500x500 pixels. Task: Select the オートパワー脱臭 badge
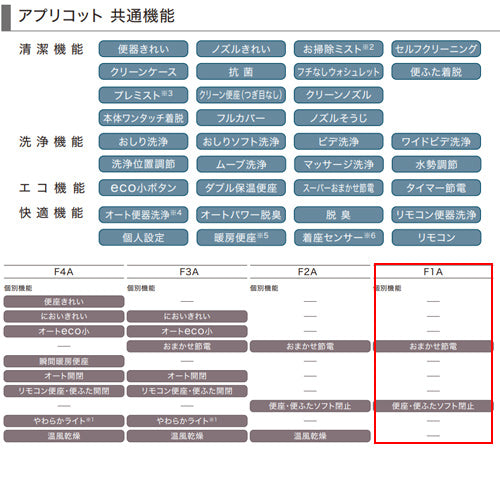point(241,215)
